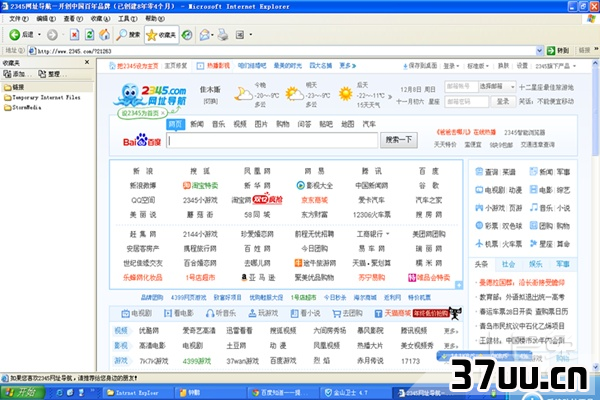Click the 邮箱密码 input field

click(466, 101)
